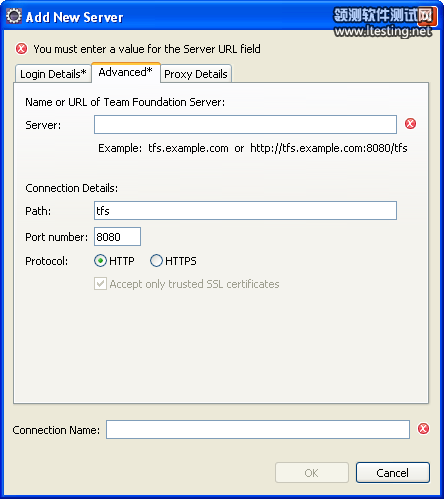The height and width of the screenshot is (499, 444).
Task: Select the HTTP protocol radio button
Action: click(100, 261)
